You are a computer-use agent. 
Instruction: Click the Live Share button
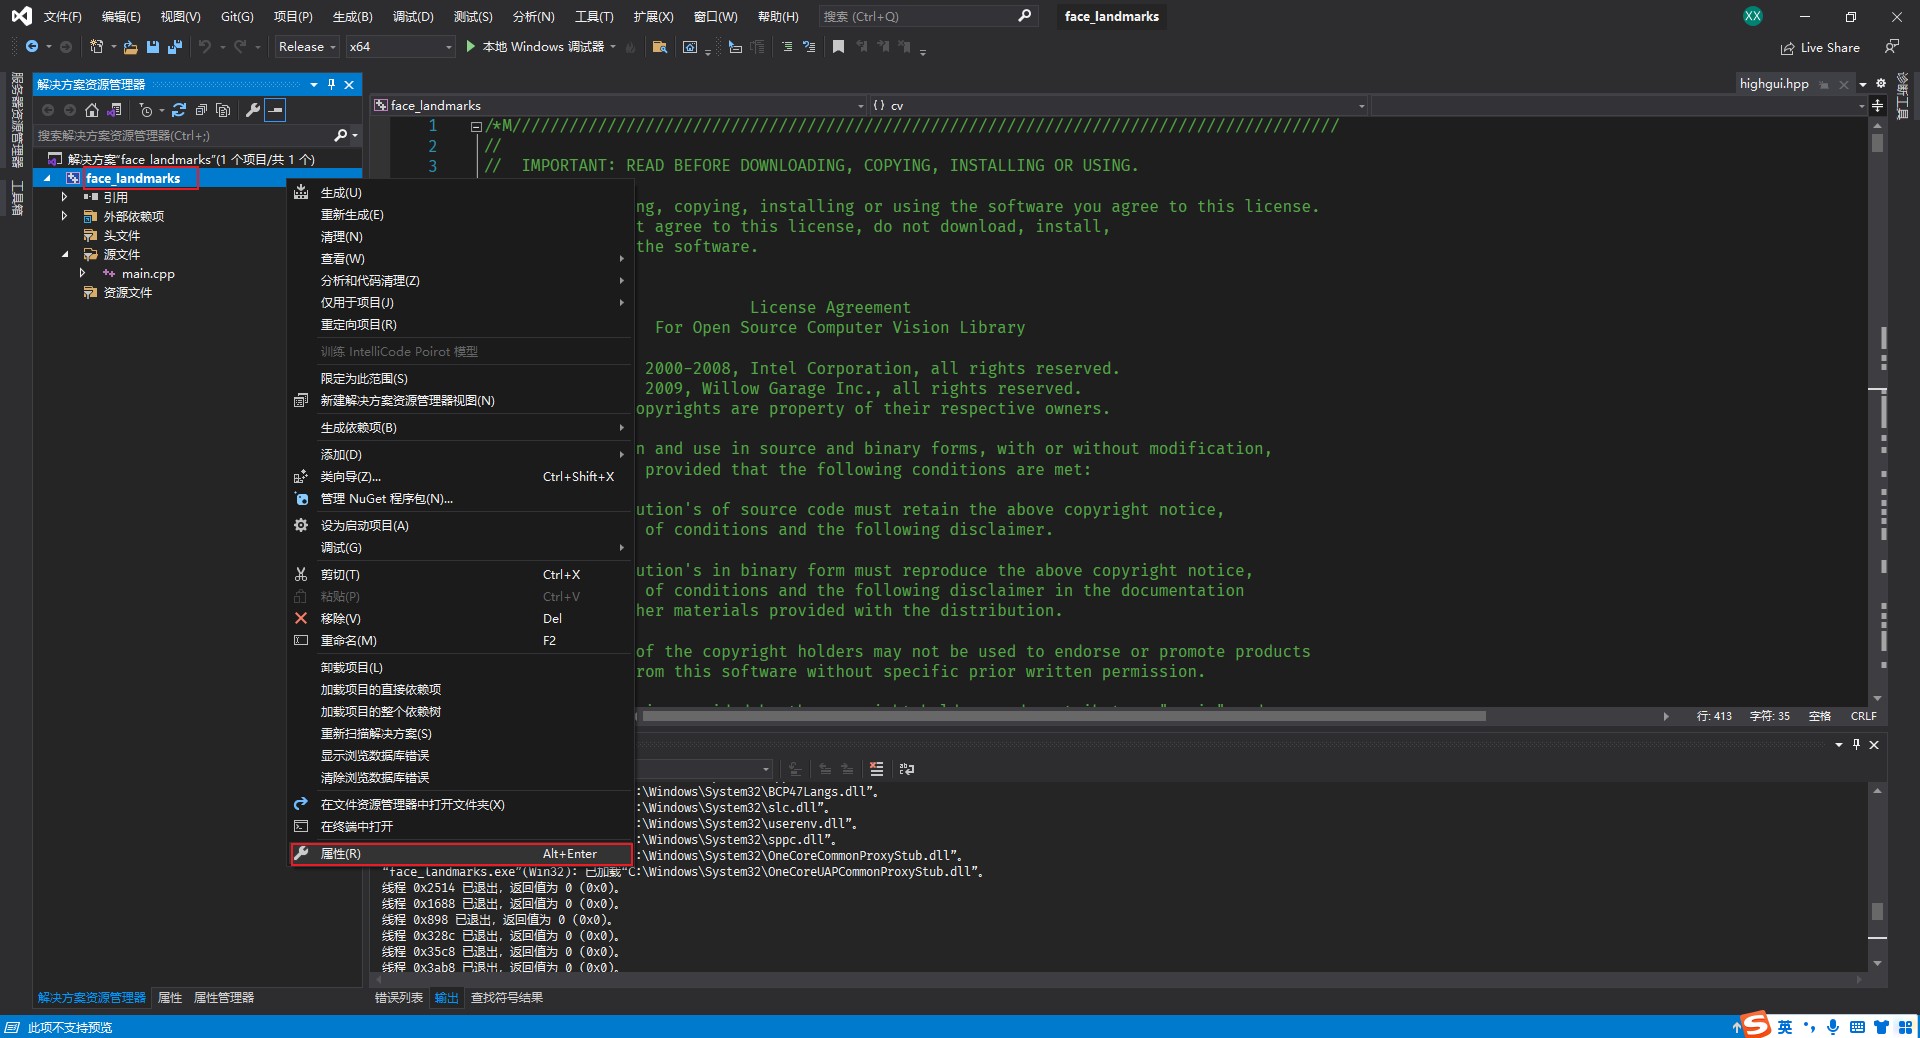pyautogui.click(x=1820, y=48)
